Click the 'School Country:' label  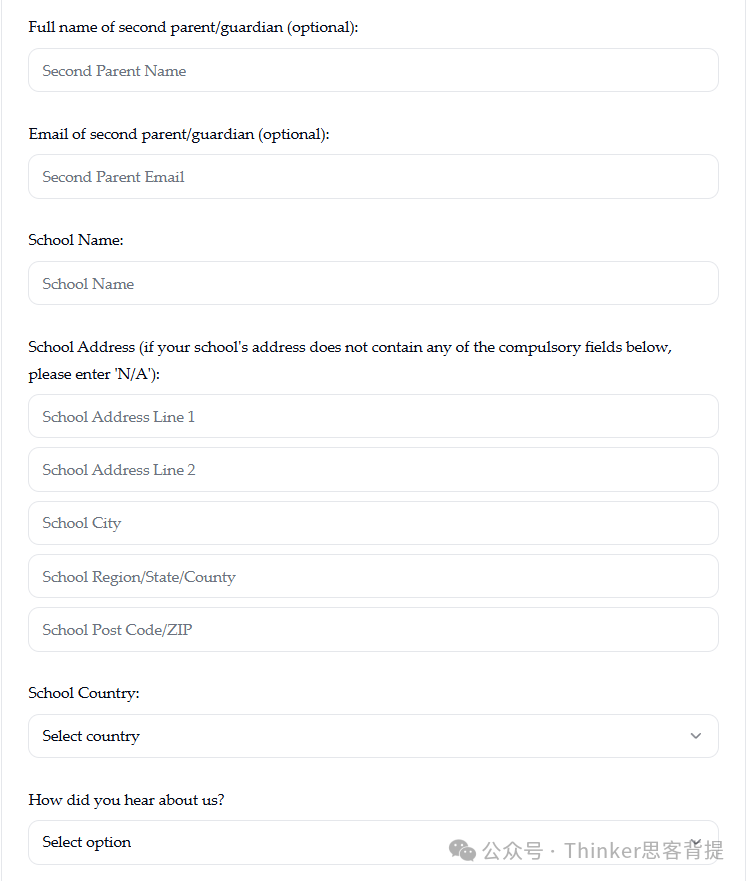(84, 693)
